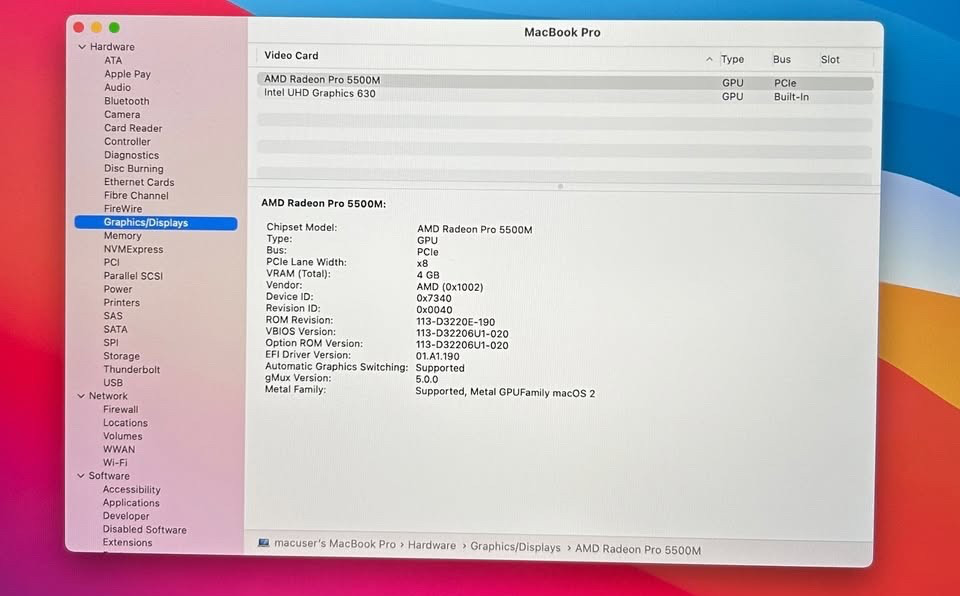The height and width of the screenshot is (596, 960).
Task: Sort by the Type column header
Action: 732,59
